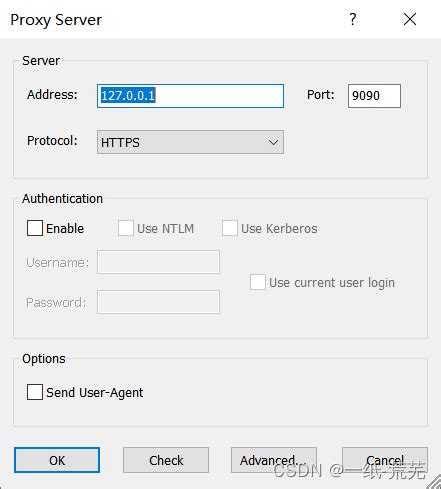441x489 pixels.
Task: Open the Protocol dropdown showing HTTPS
Action: click(190, 142)
